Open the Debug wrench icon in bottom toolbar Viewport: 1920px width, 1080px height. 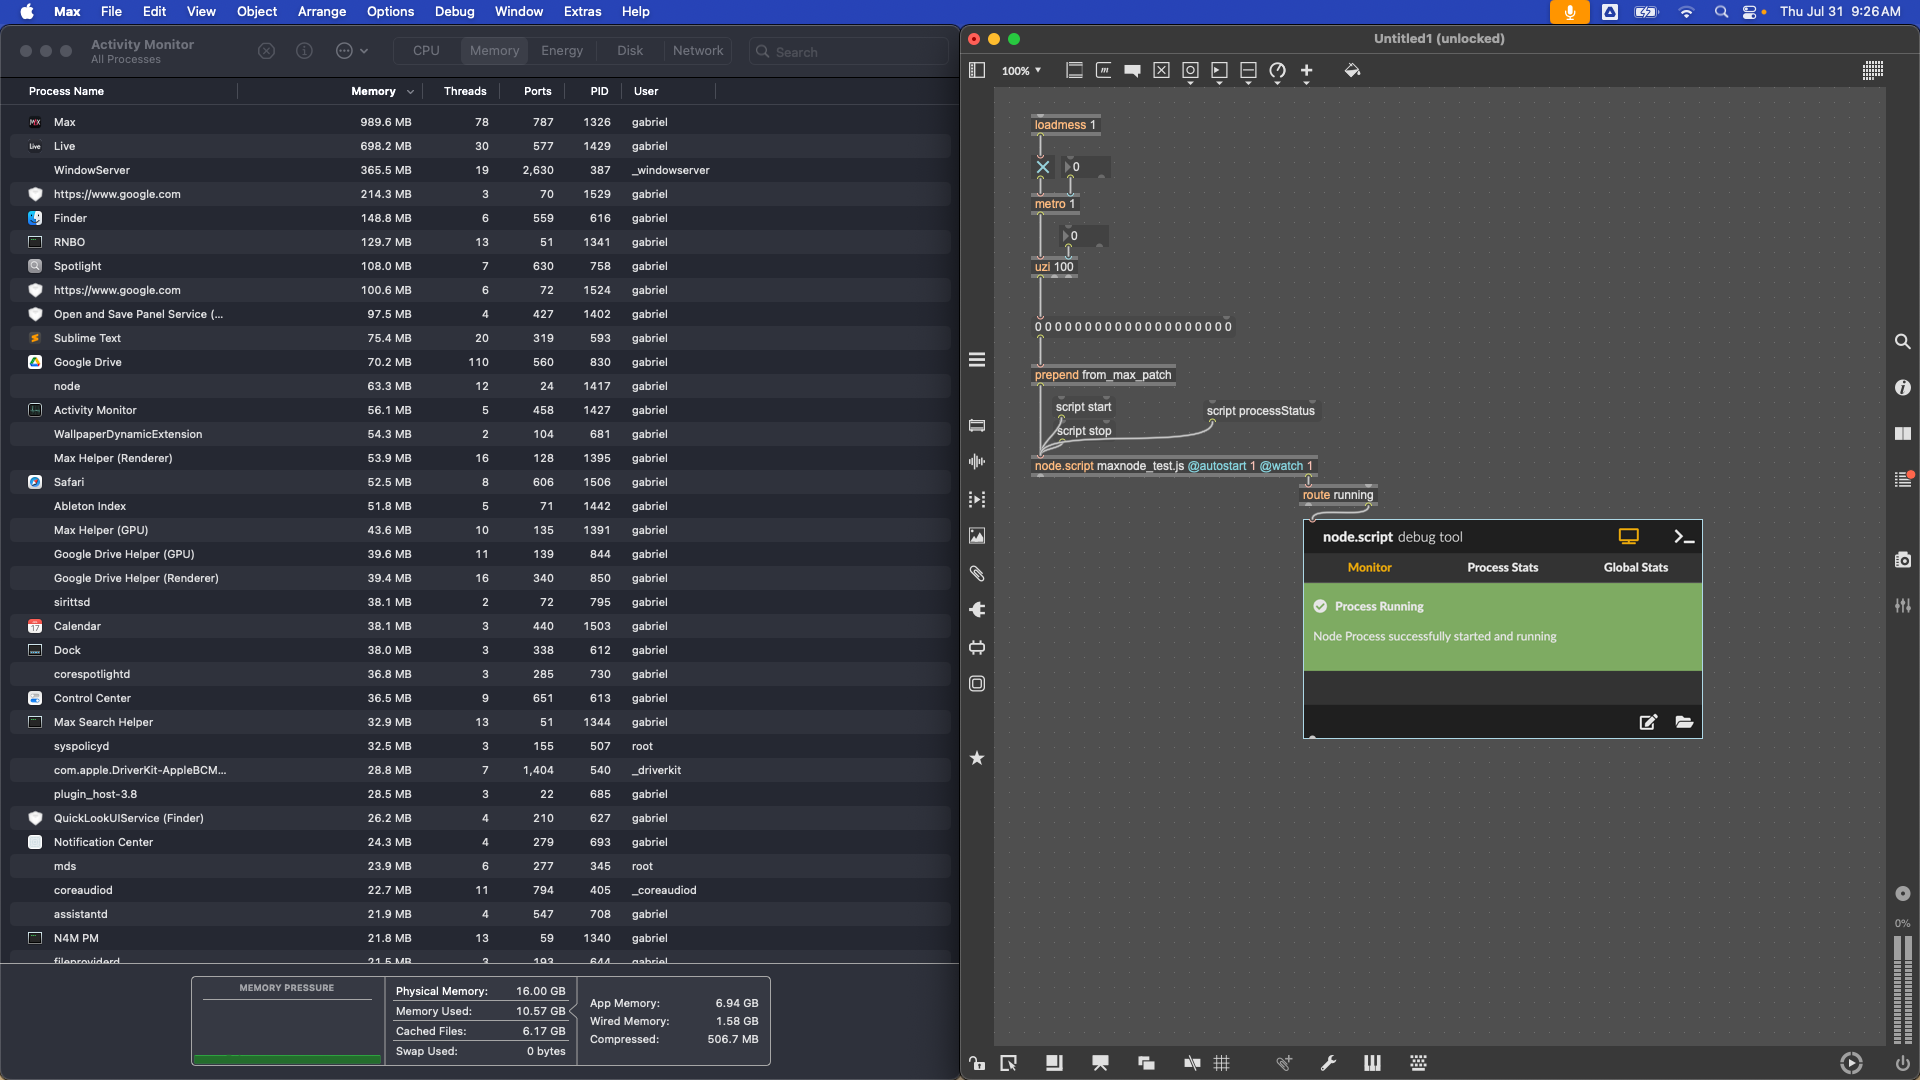[1328, 1063]
